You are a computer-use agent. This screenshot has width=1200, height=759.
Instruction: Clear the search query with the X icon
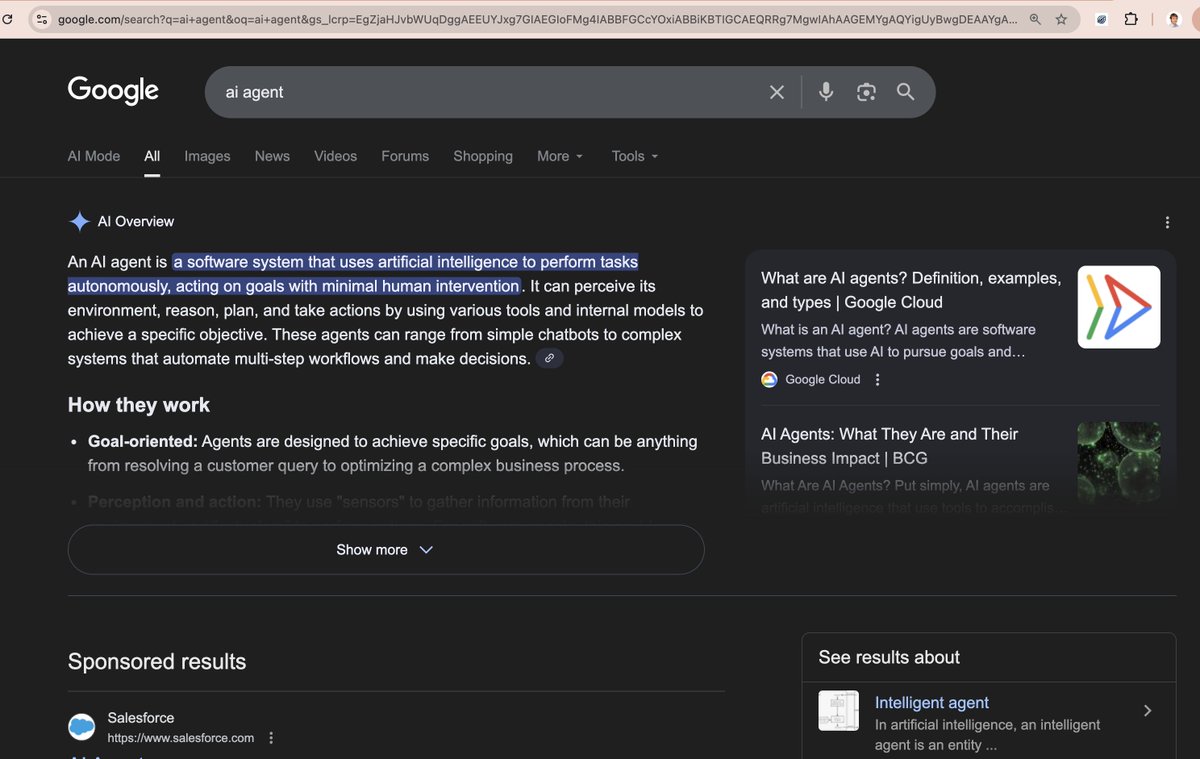[x=777, y=91]
